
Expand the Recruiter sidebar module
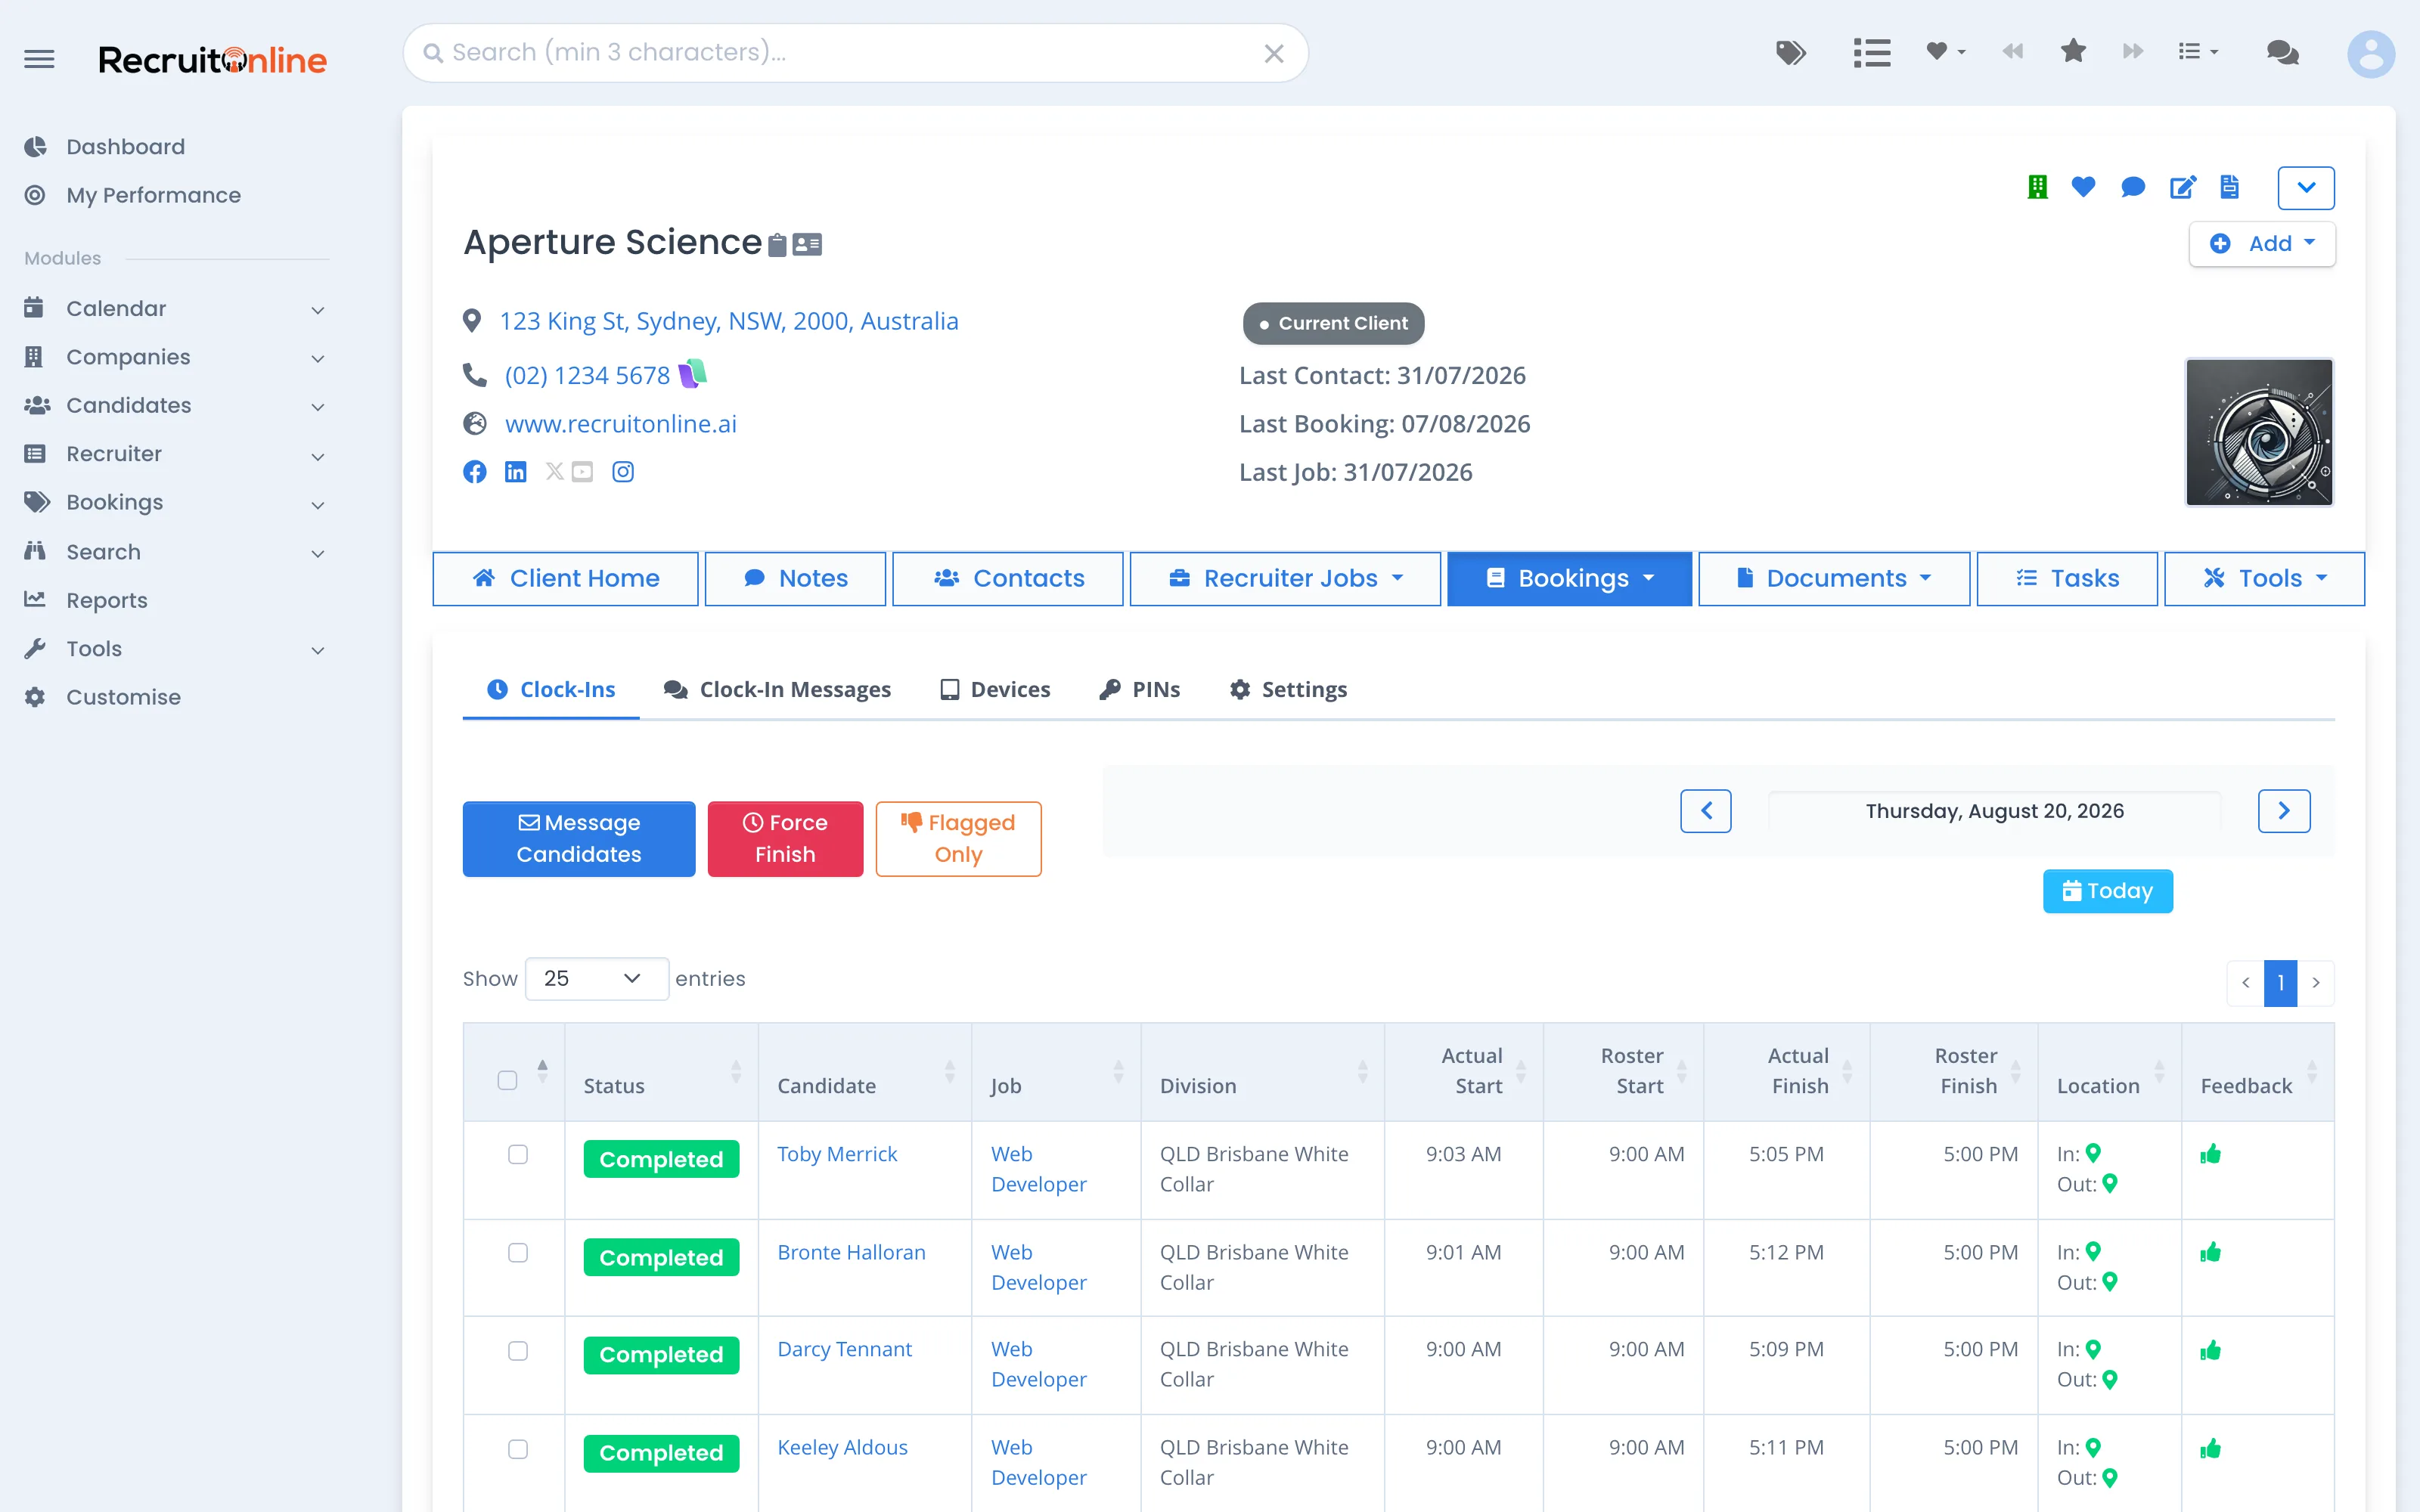click(176, 454)
